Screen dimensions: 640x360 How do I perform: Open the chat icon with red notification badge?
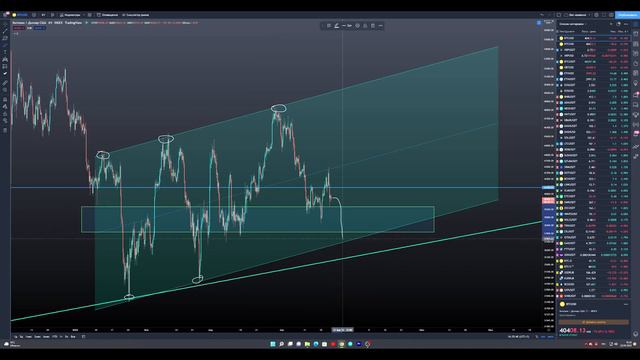[636, 95]
